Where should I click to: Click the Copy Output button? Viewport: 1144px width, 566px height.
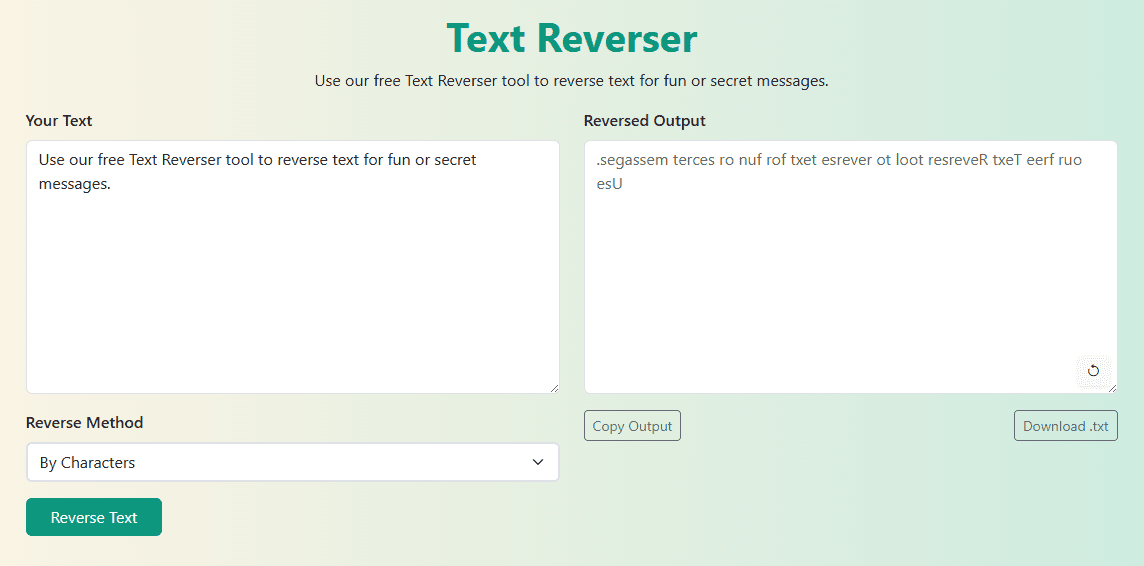point(632,426)
